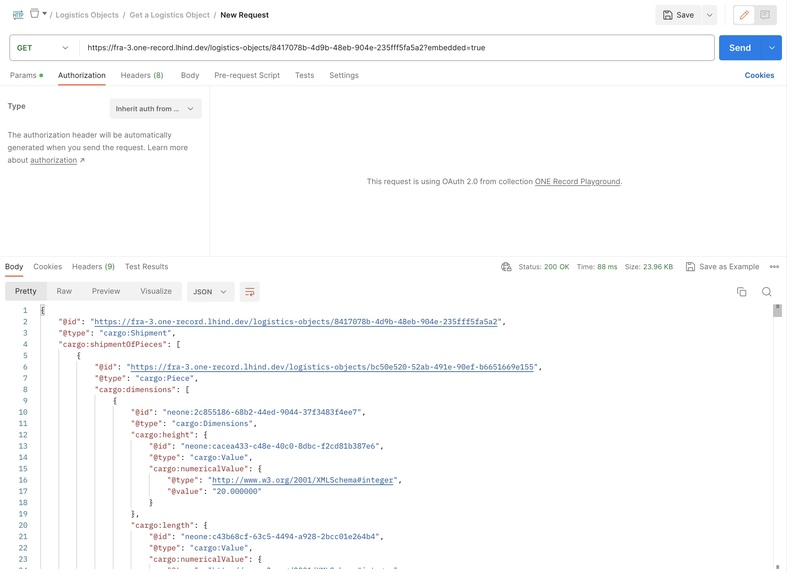Screen dimensions: 787x573
Task: Open the Cookies link at right
Action: point(759,75)
